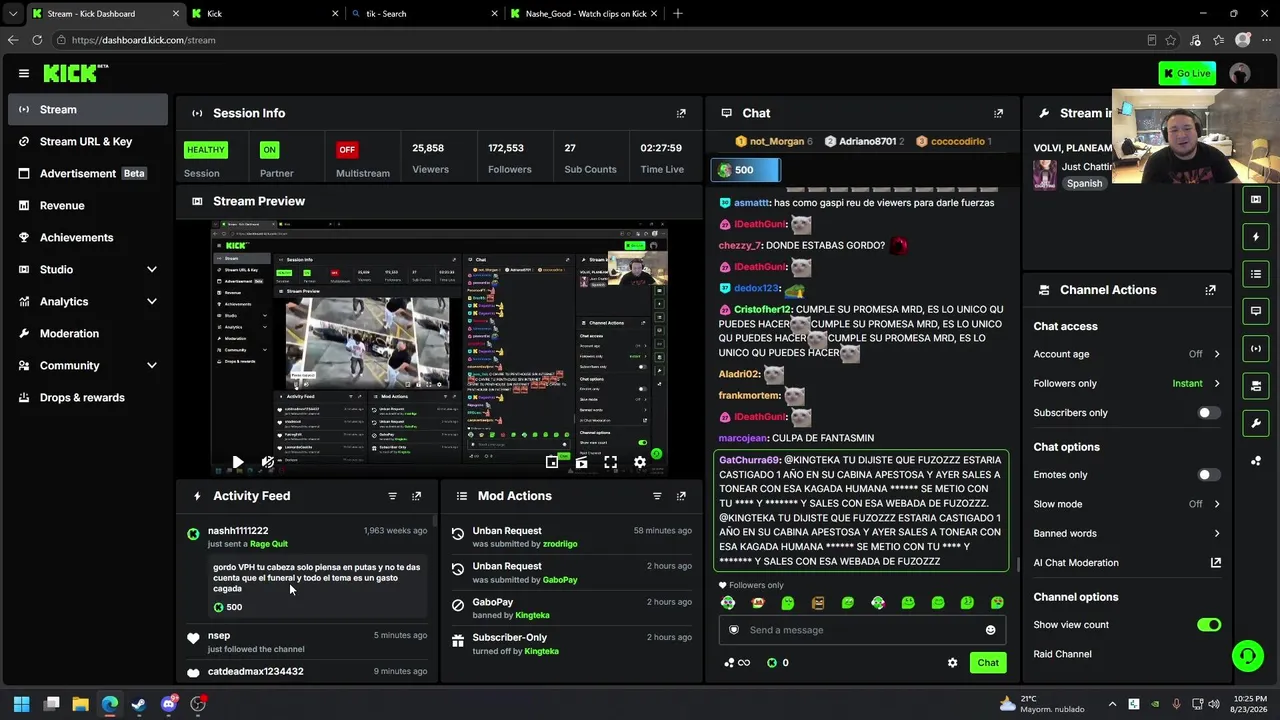Image resolution: width=1280 pixels, height=720 pixels.
Task: Pop out the Chat panel
Action: click(x=998, y=113)
